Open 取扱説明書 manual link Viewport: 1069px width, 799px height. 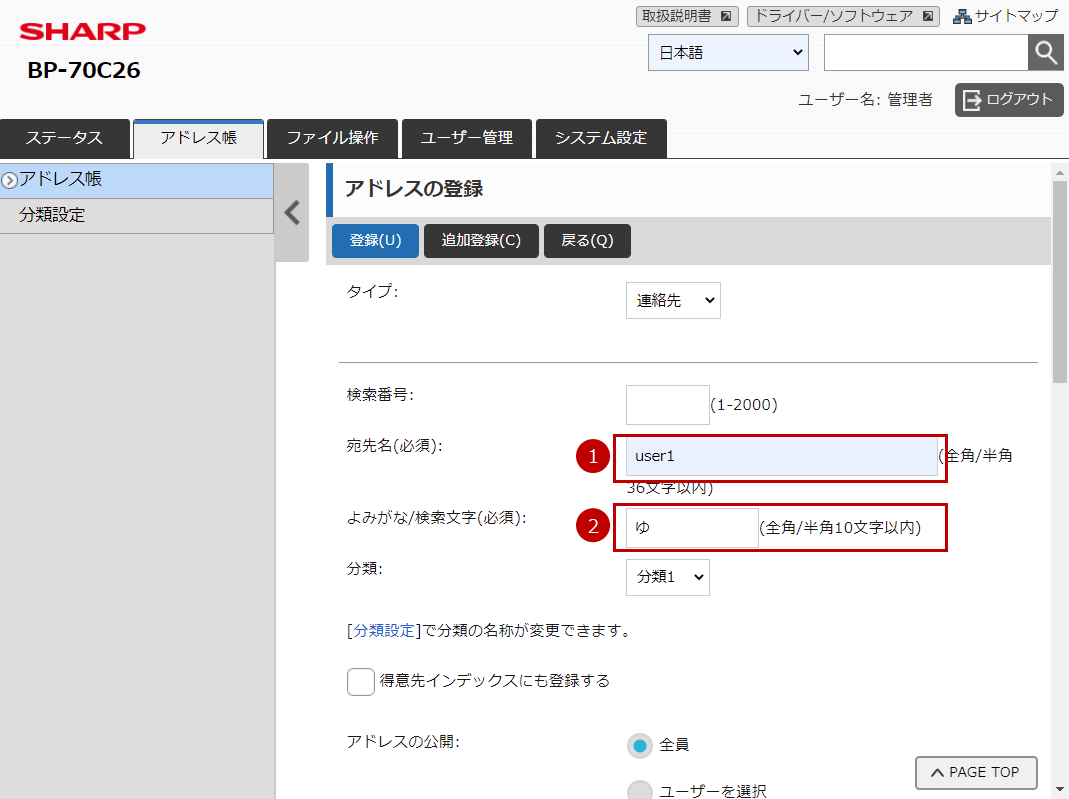point(687,16)
